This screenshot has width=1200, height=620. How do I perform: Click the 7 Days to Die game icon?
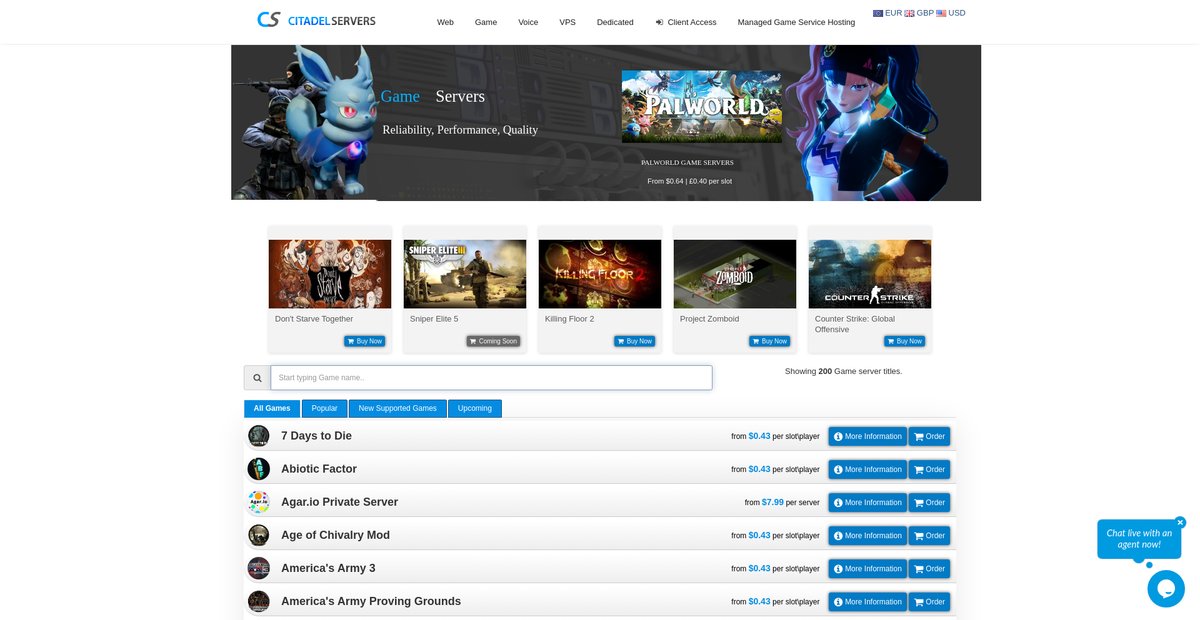tap(259, 436)
